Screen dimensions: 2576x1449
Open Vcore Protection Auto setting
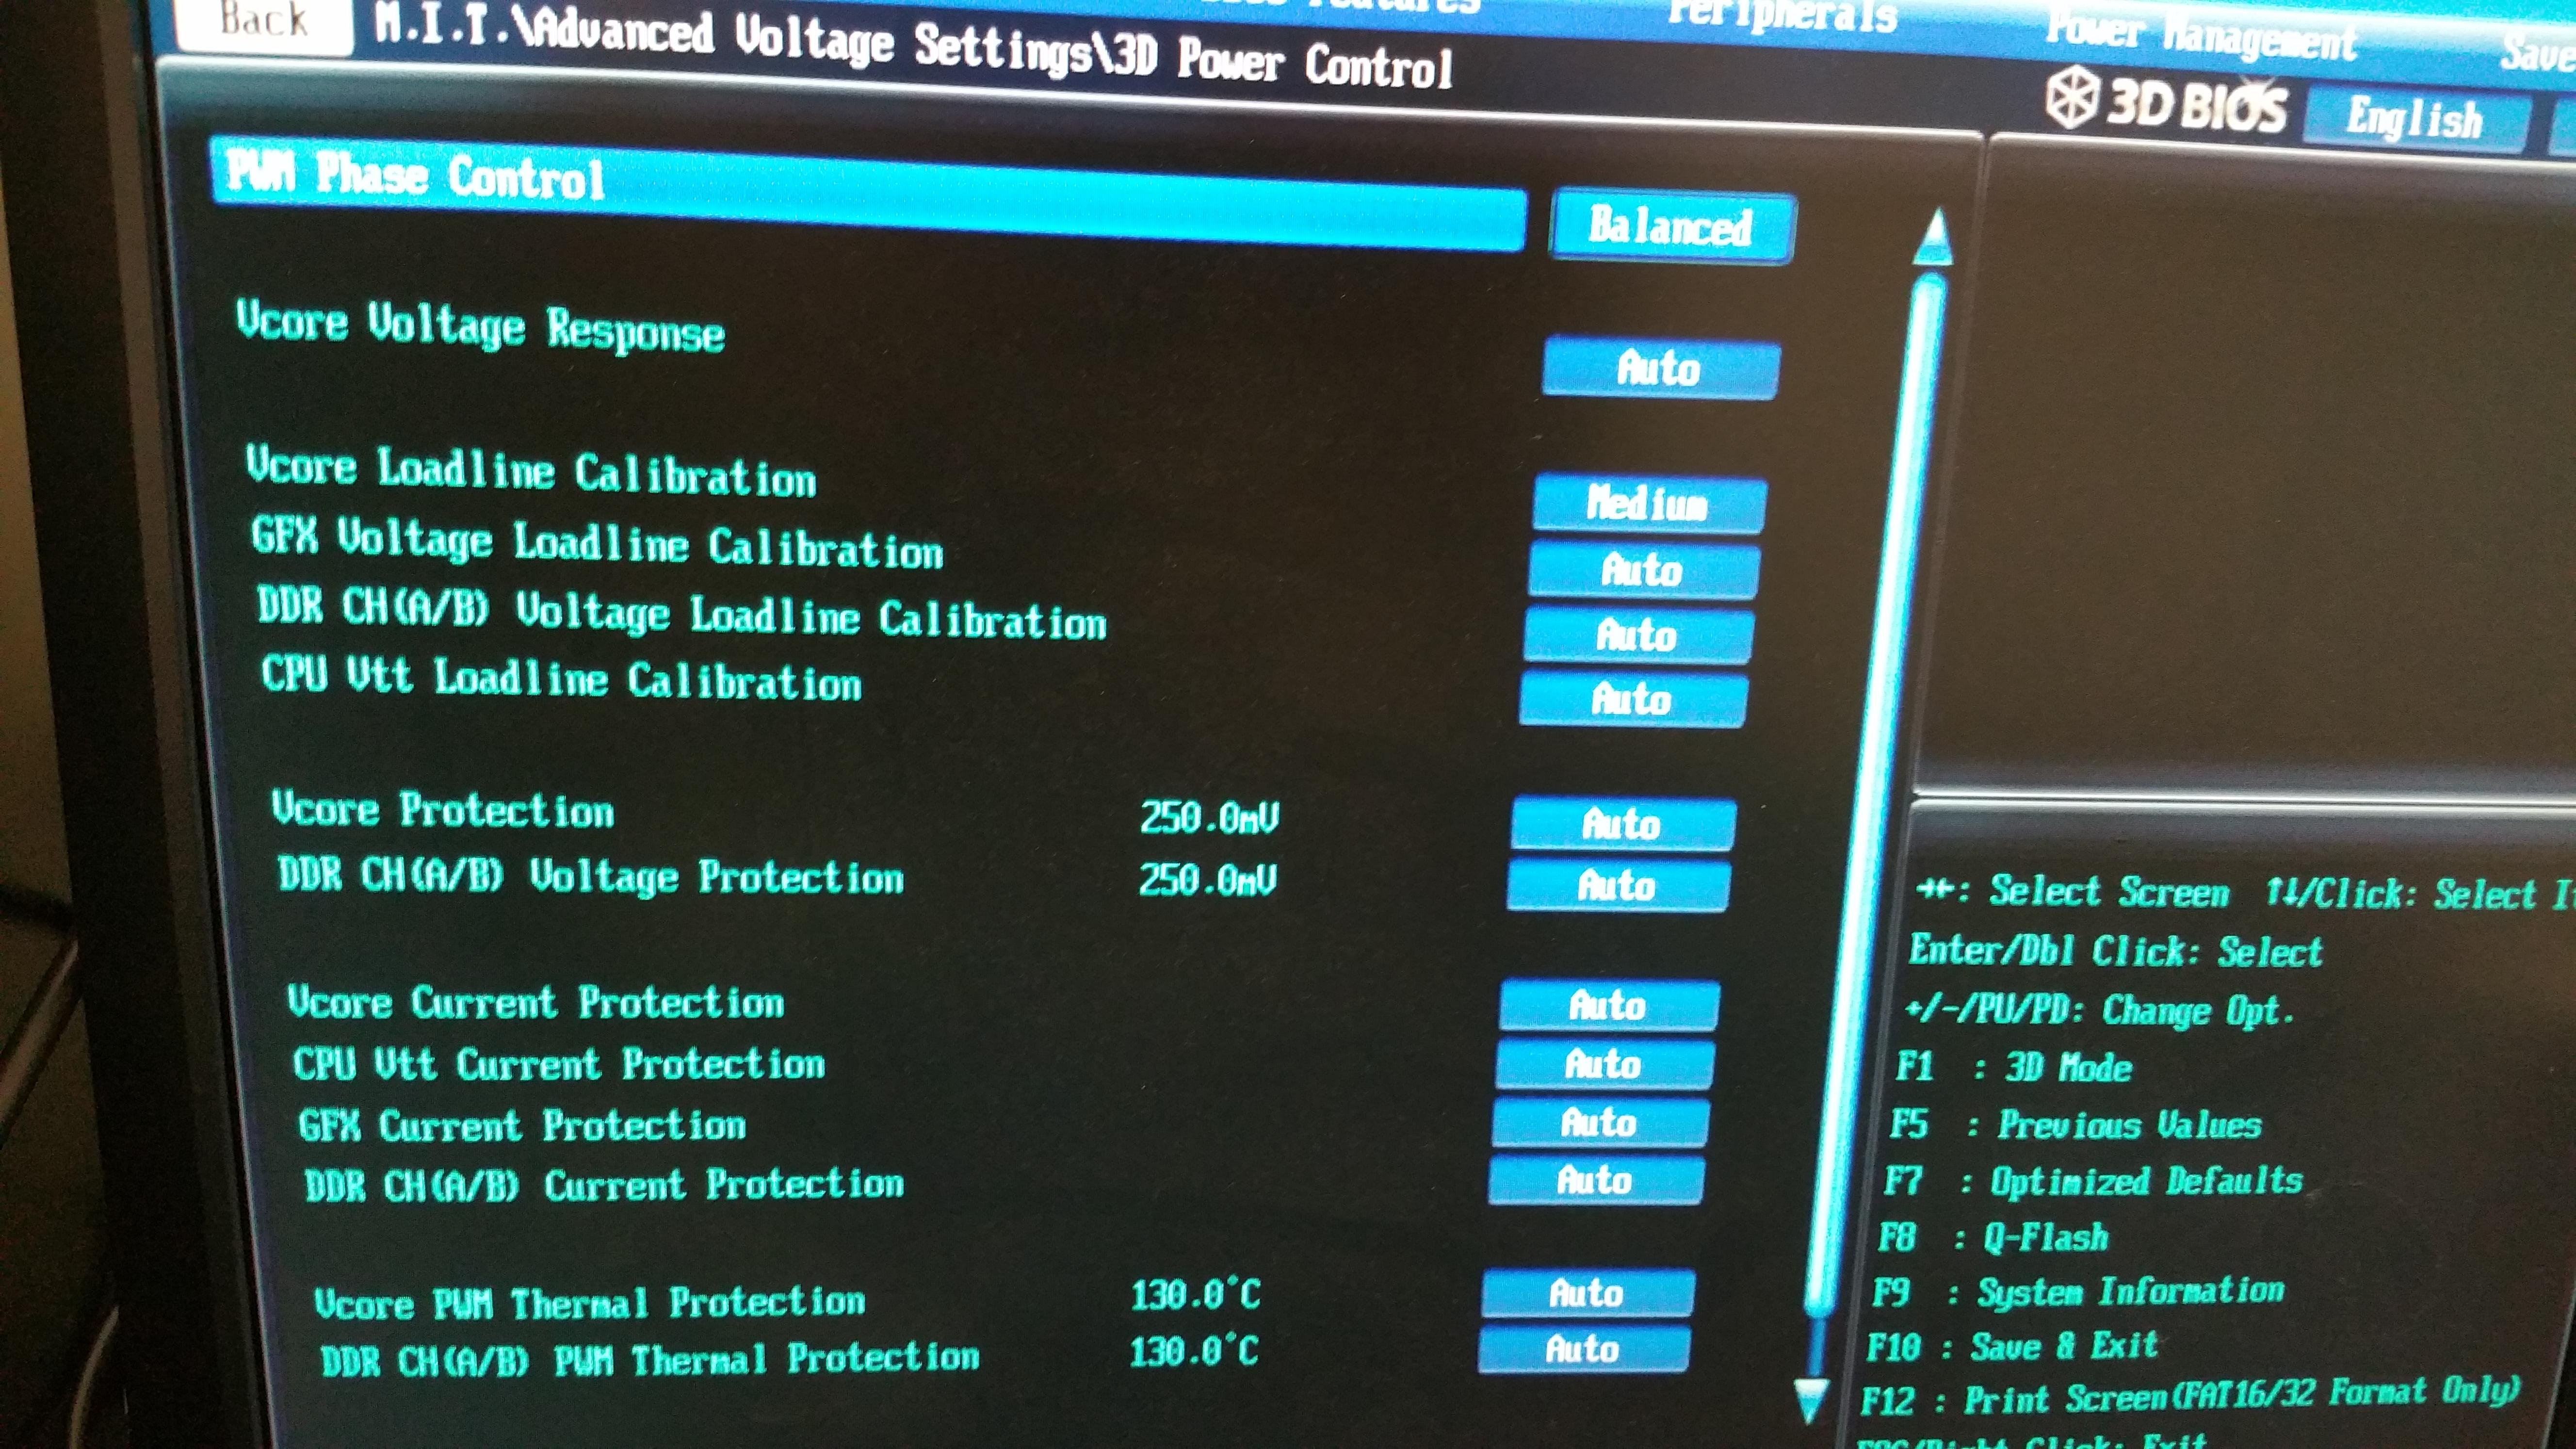(1622, 824)
